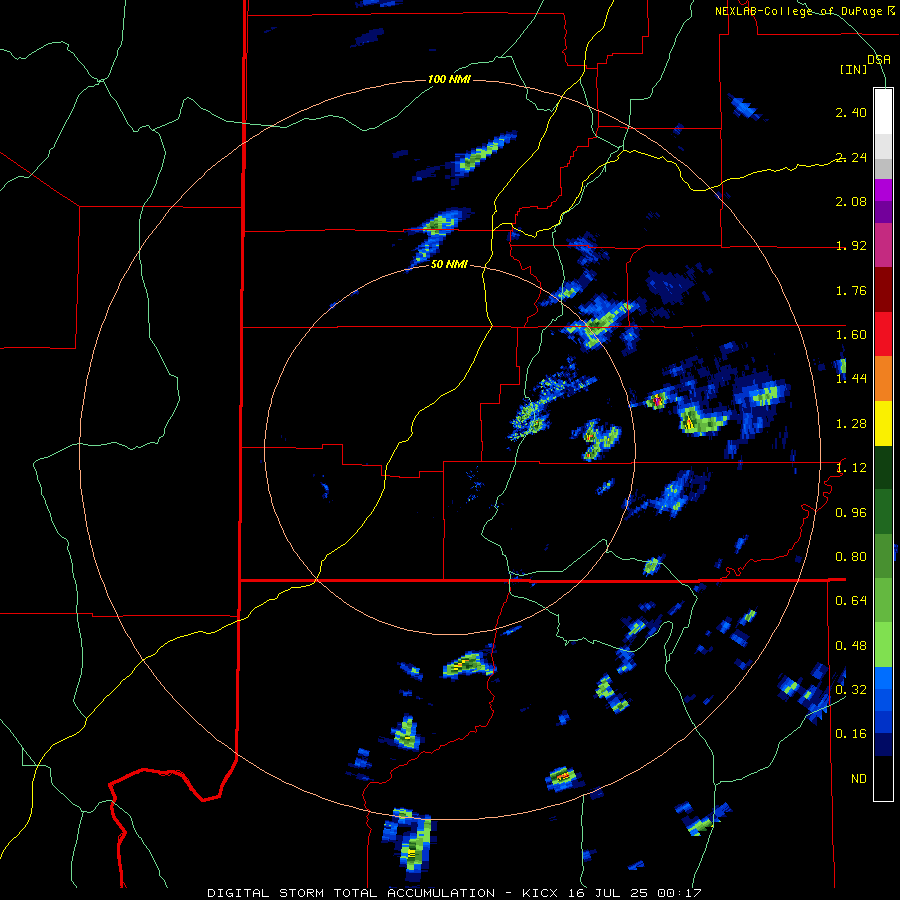
Task: Select the 2.24 legend value
Action: [851, 157]
